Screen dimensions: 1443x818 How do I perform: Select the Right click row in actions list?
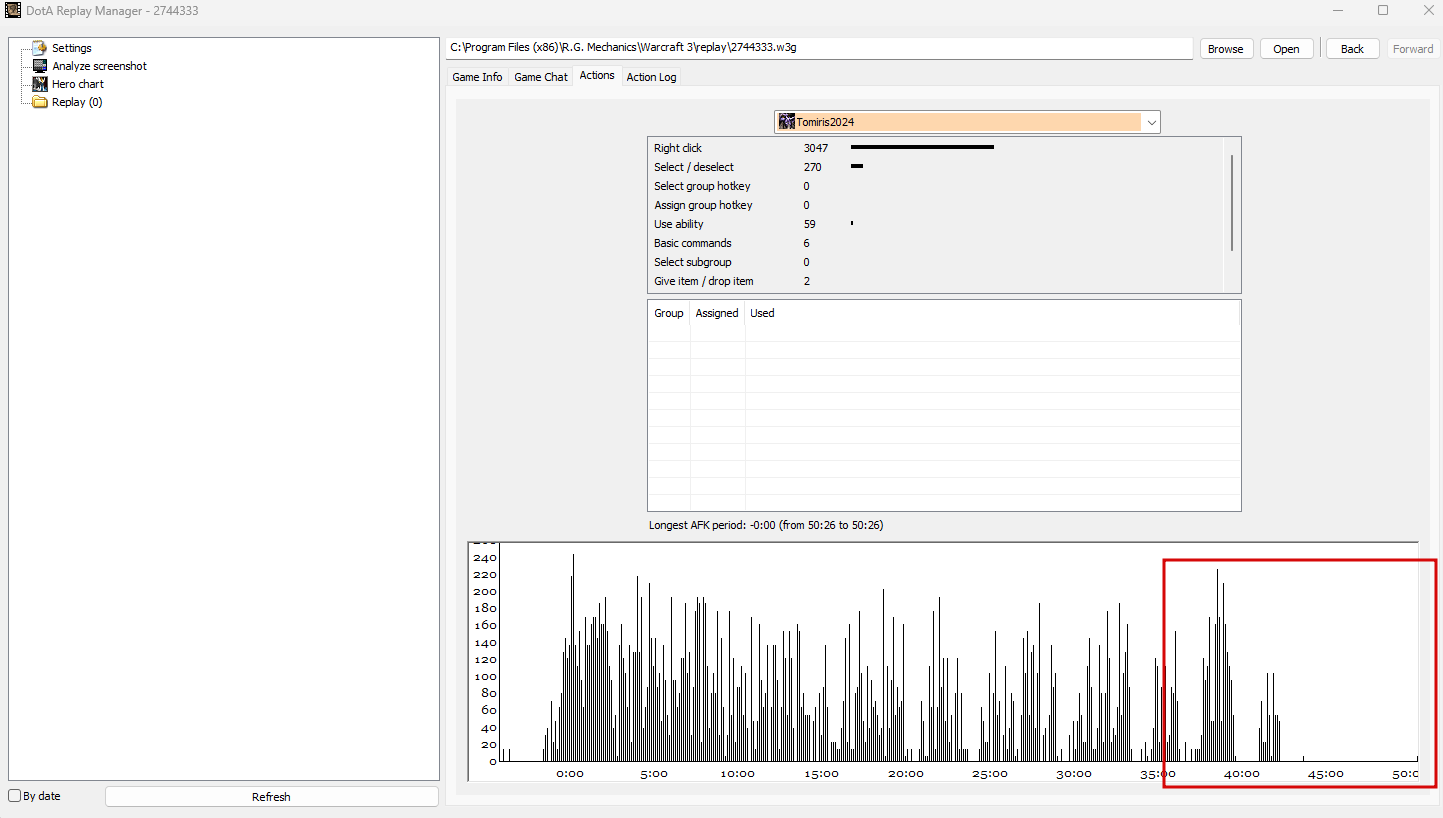pyautogui.click(x=678, y=148)
